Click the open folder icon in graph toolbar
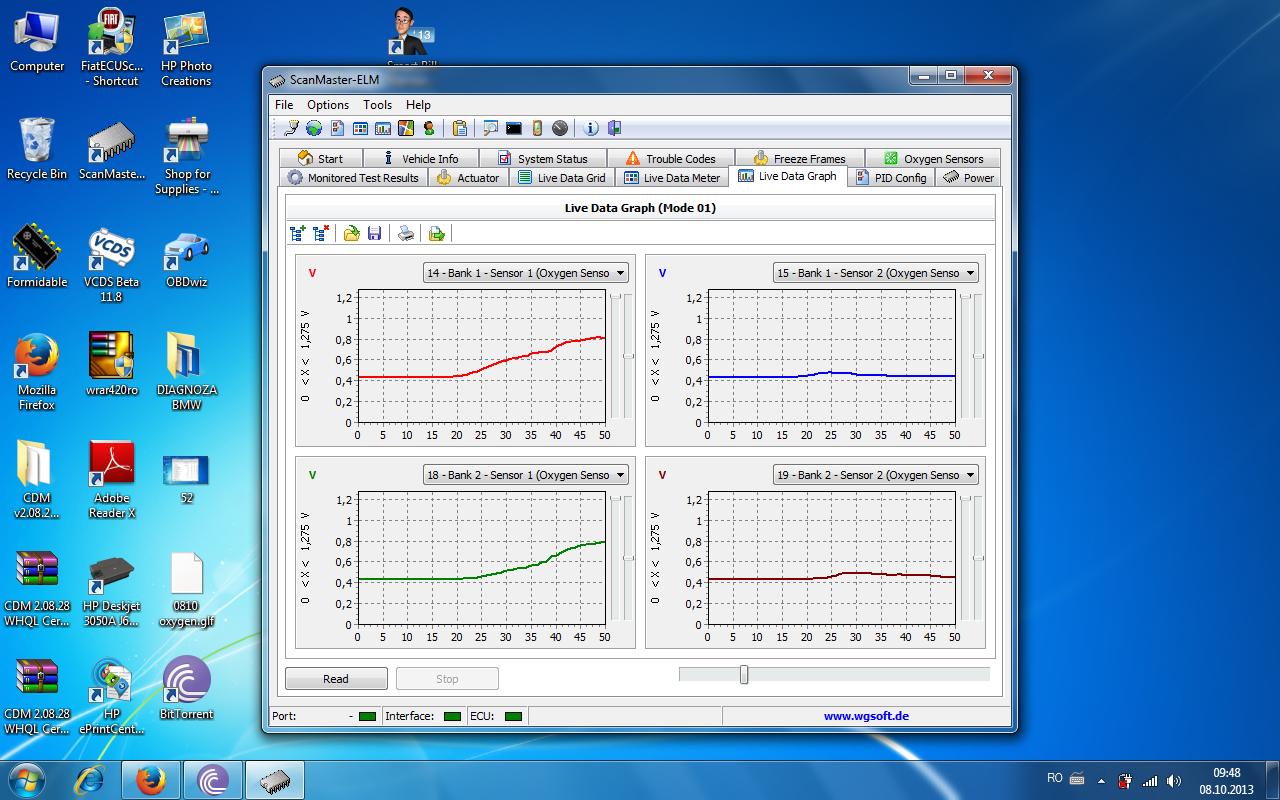This screenshot has height=800, width=1280. 352,233
